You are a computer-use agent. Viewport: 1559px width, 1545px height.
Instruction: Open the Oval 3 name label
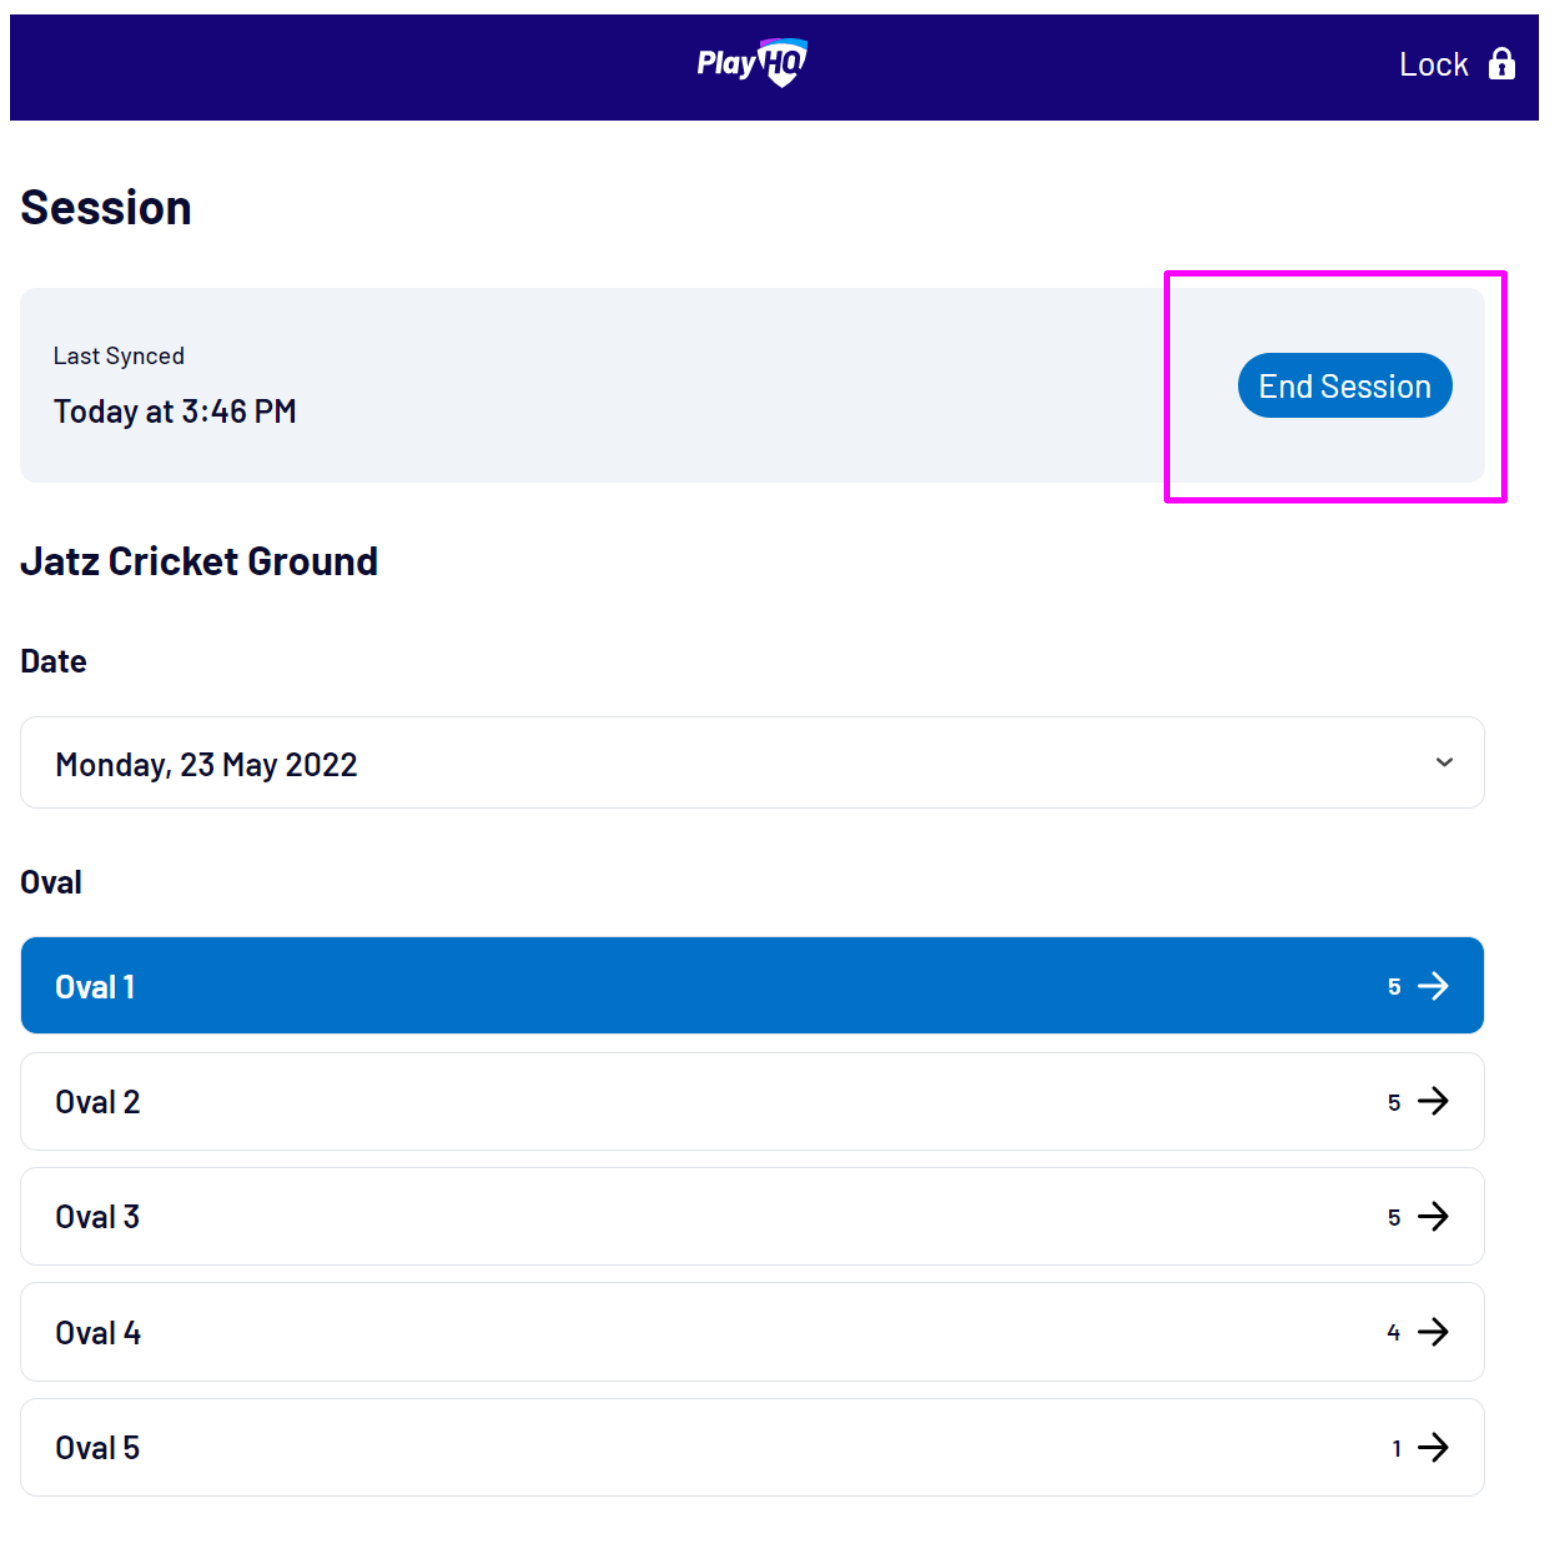98,1217
